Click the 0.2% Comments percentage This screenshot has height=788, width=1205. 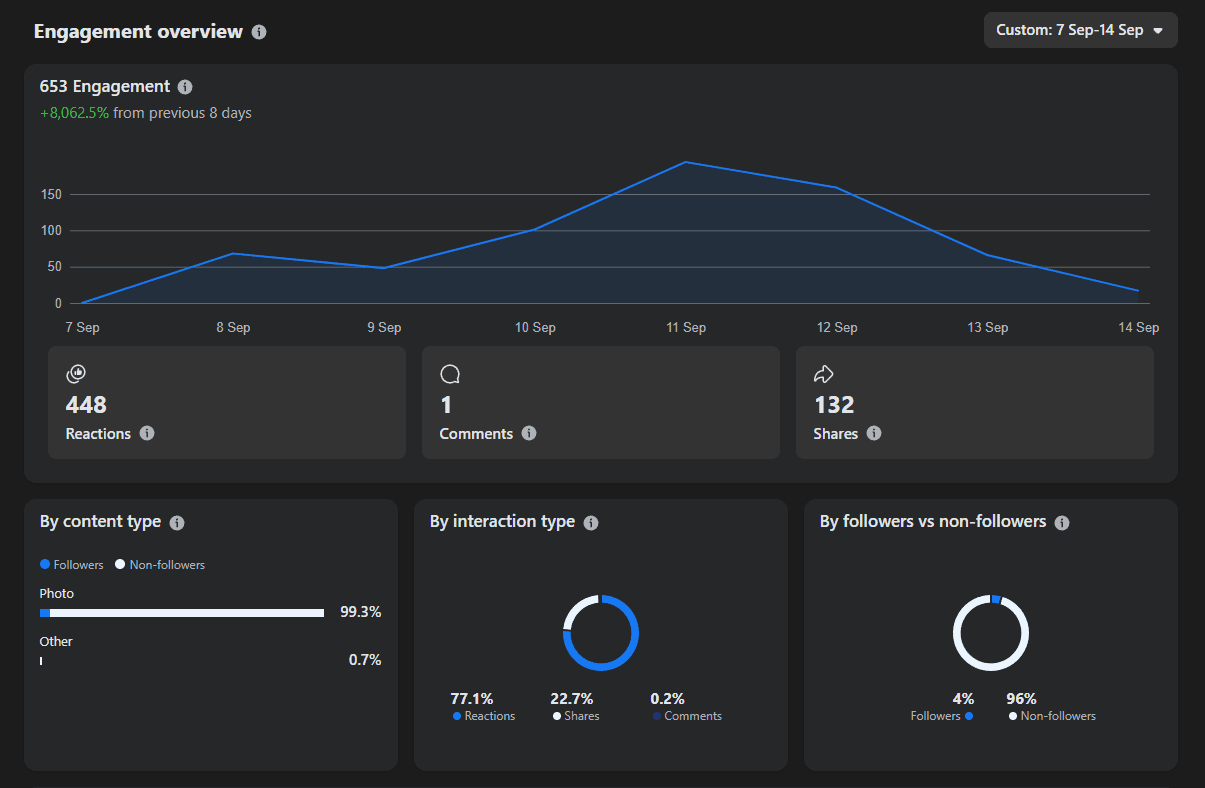[x=667, y=699]
